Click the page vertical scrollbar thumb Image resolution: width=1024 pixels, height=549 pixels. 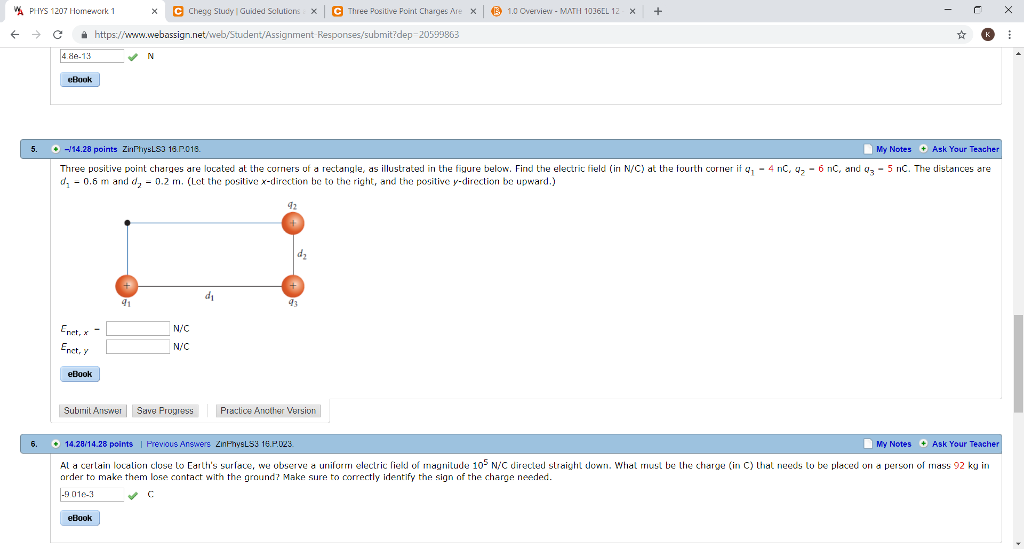click(1017, 364)
